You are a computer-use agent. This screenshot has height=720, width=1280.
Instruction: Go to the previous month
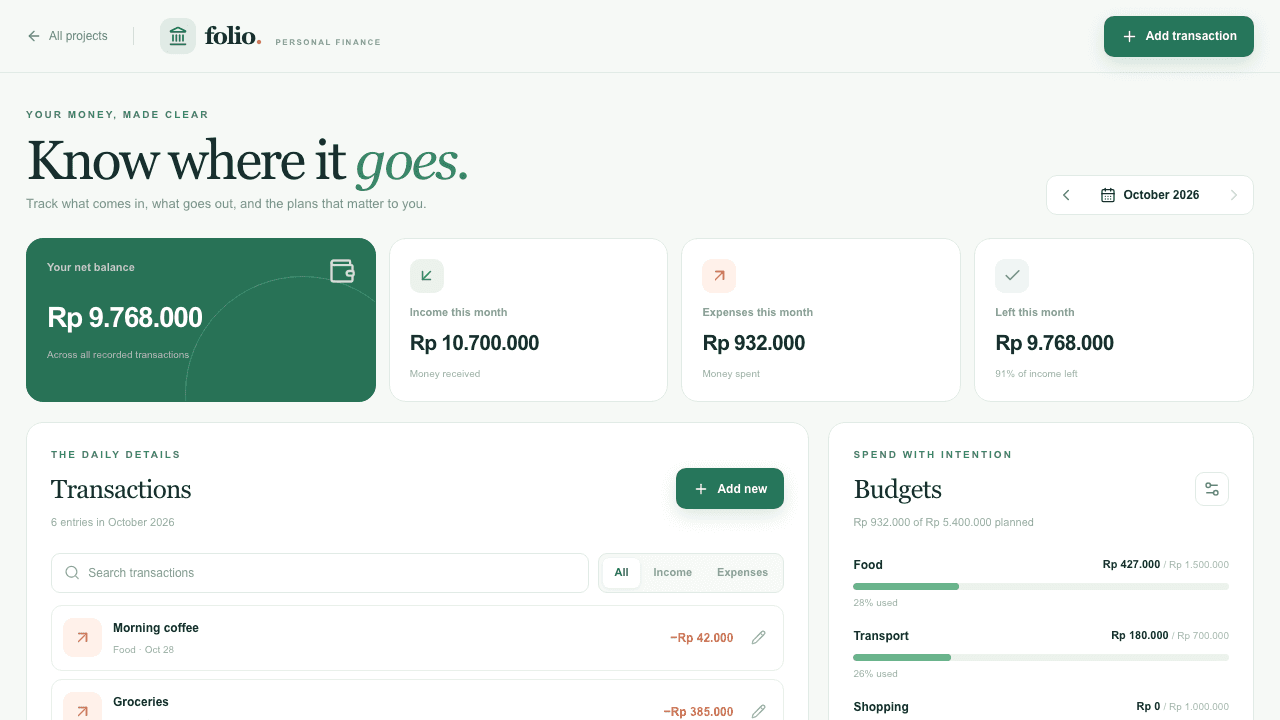(x=1066, y=195)
